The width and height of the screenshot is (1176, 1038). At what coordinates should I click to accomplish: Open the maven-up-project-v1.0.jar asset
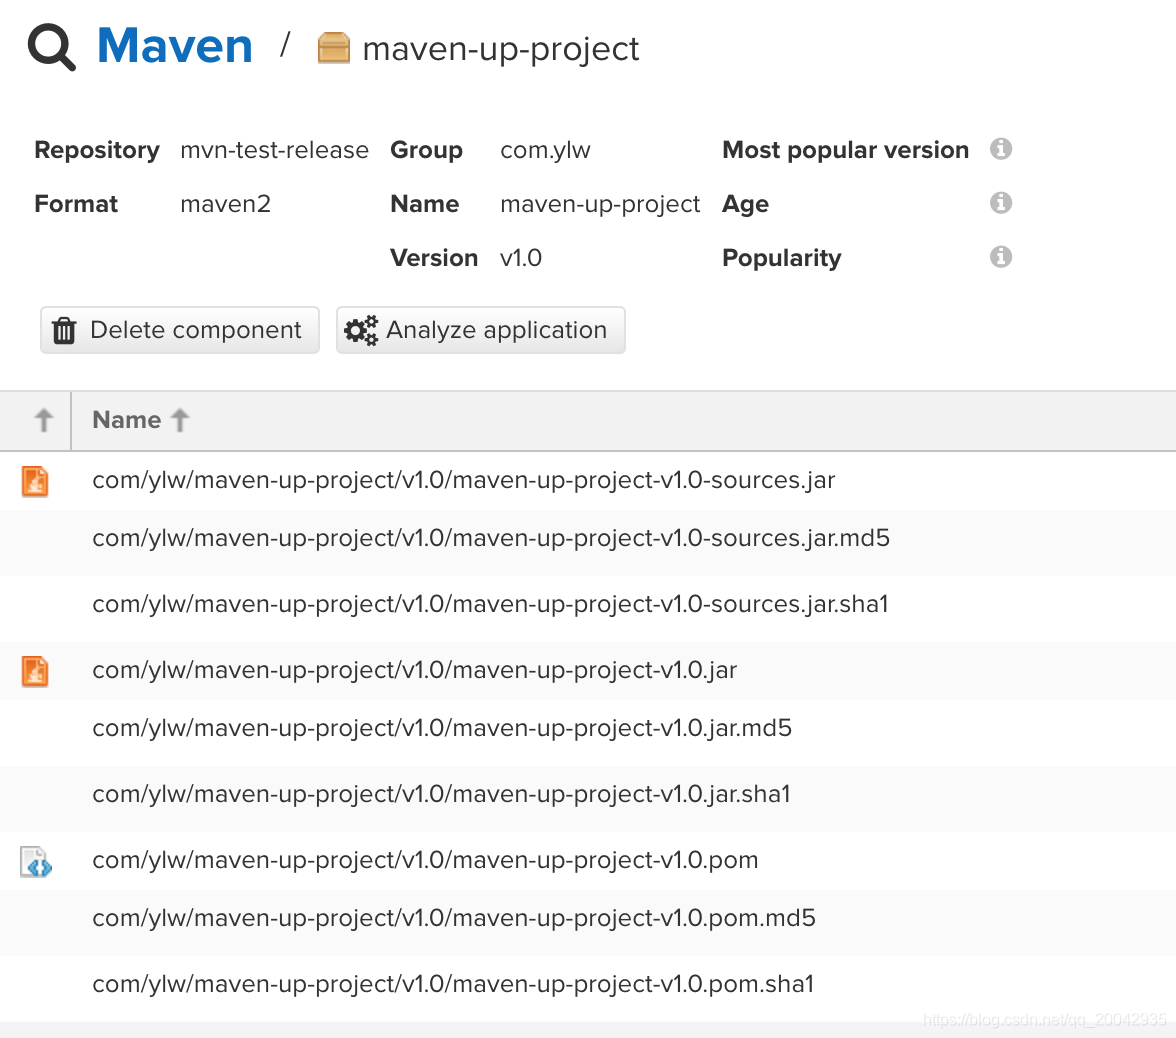point(415,670)
